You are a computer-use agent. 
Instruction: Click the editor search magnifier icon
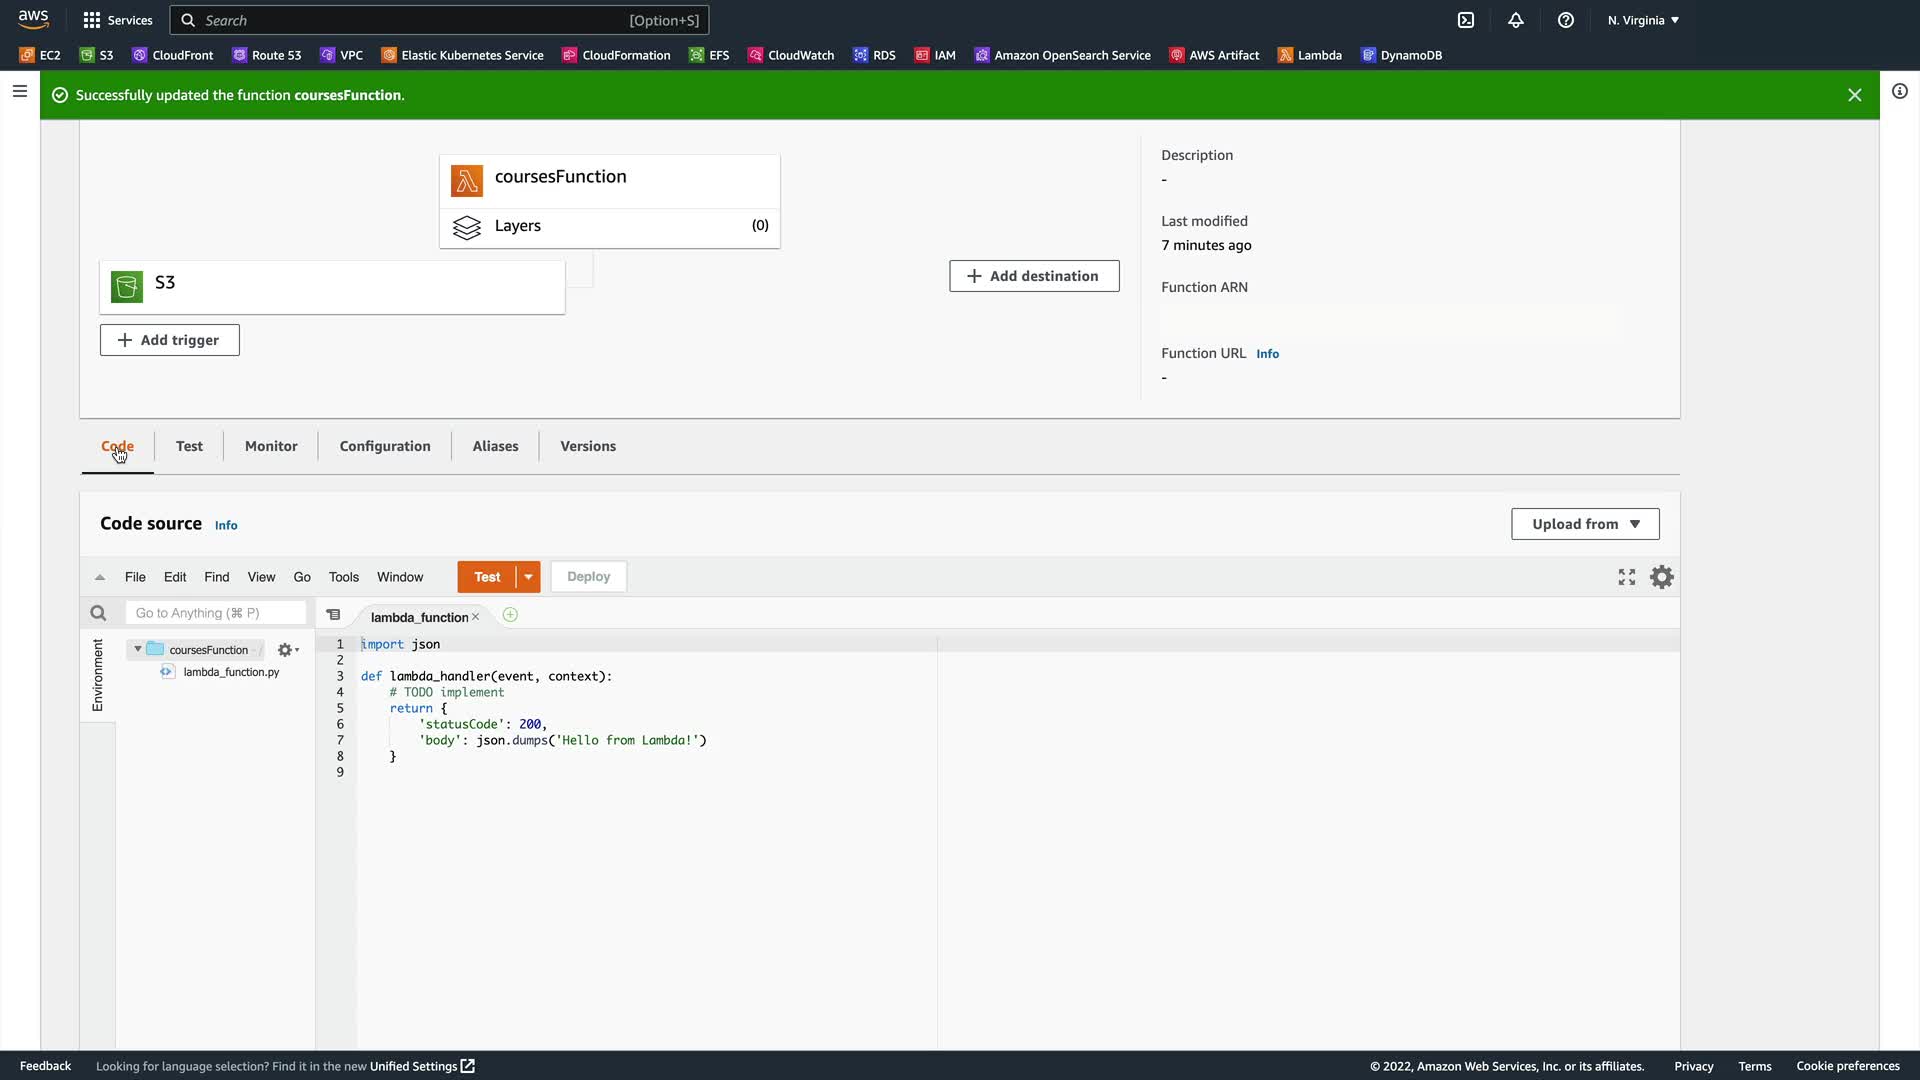point(98,613)
